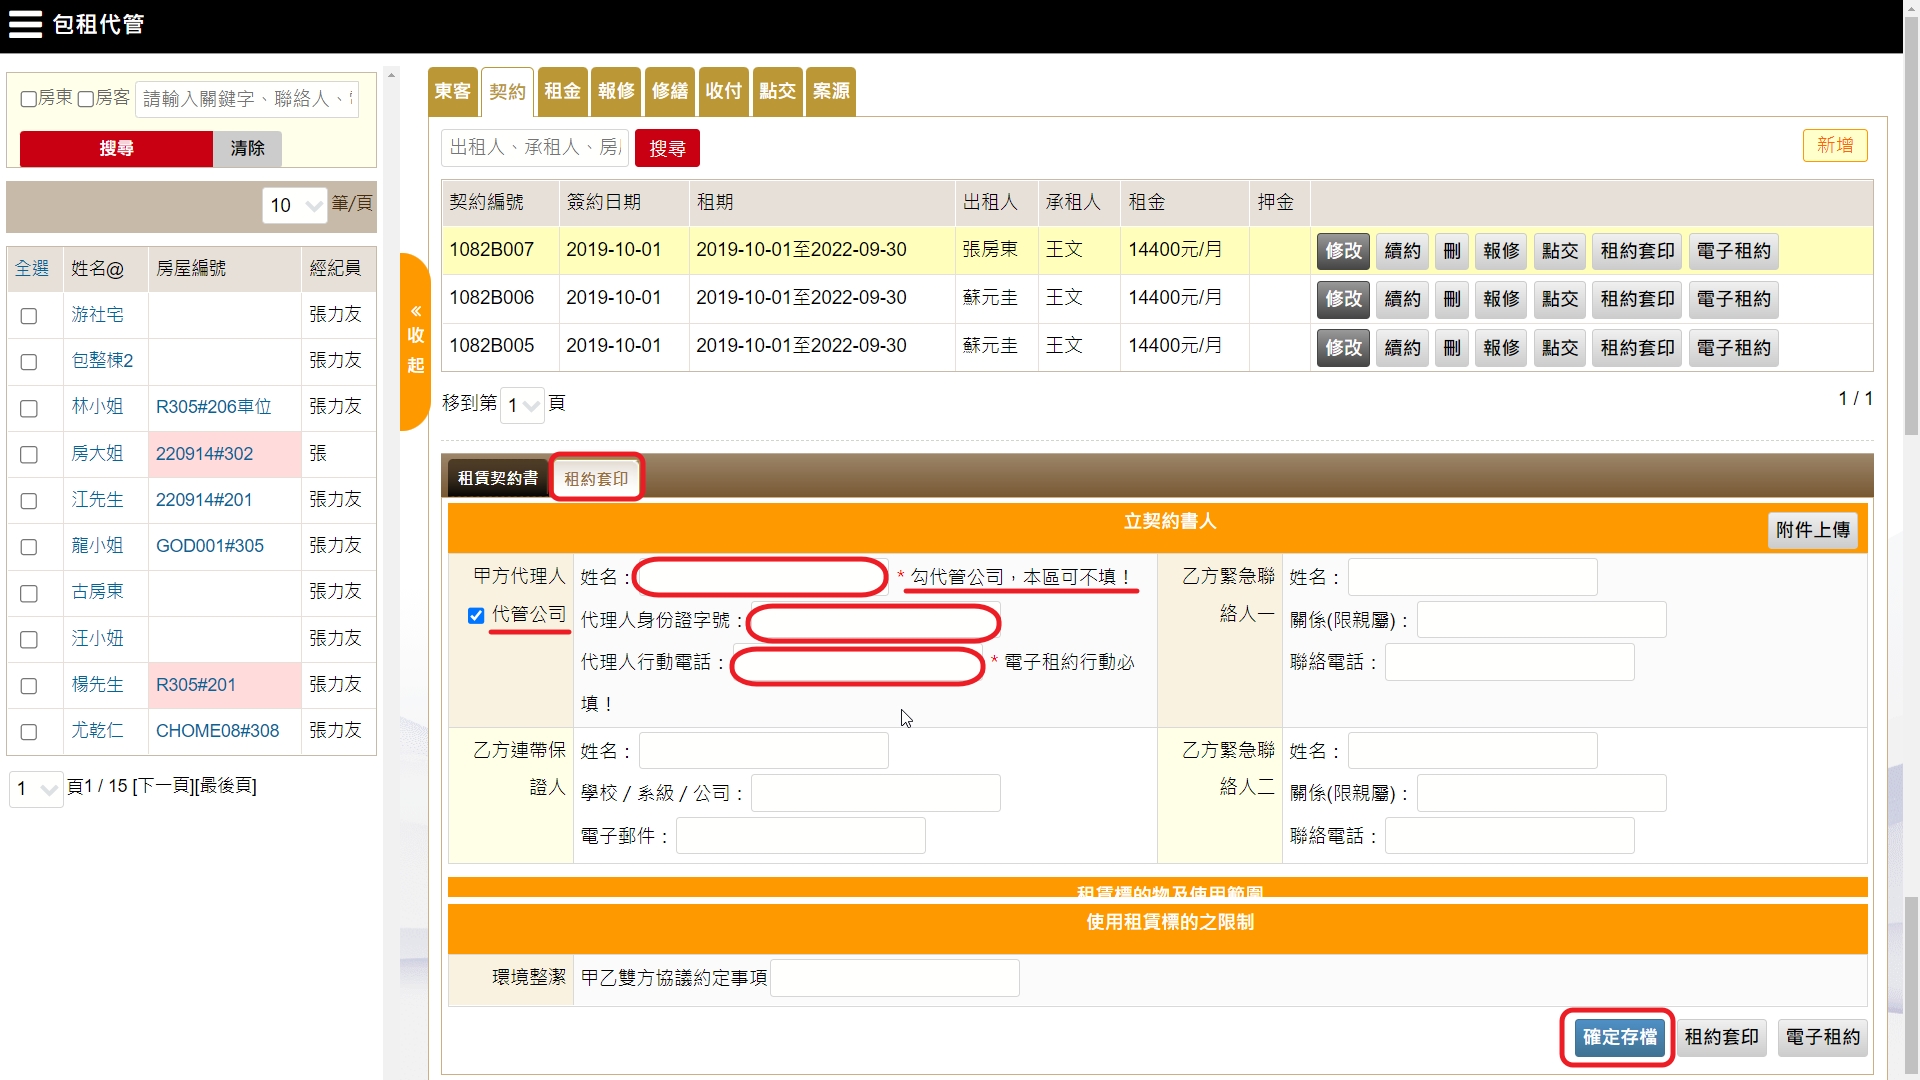Click the 確定存檔 save button
This screenshot has width=1920, height=1080.
coord(1619,1037)
